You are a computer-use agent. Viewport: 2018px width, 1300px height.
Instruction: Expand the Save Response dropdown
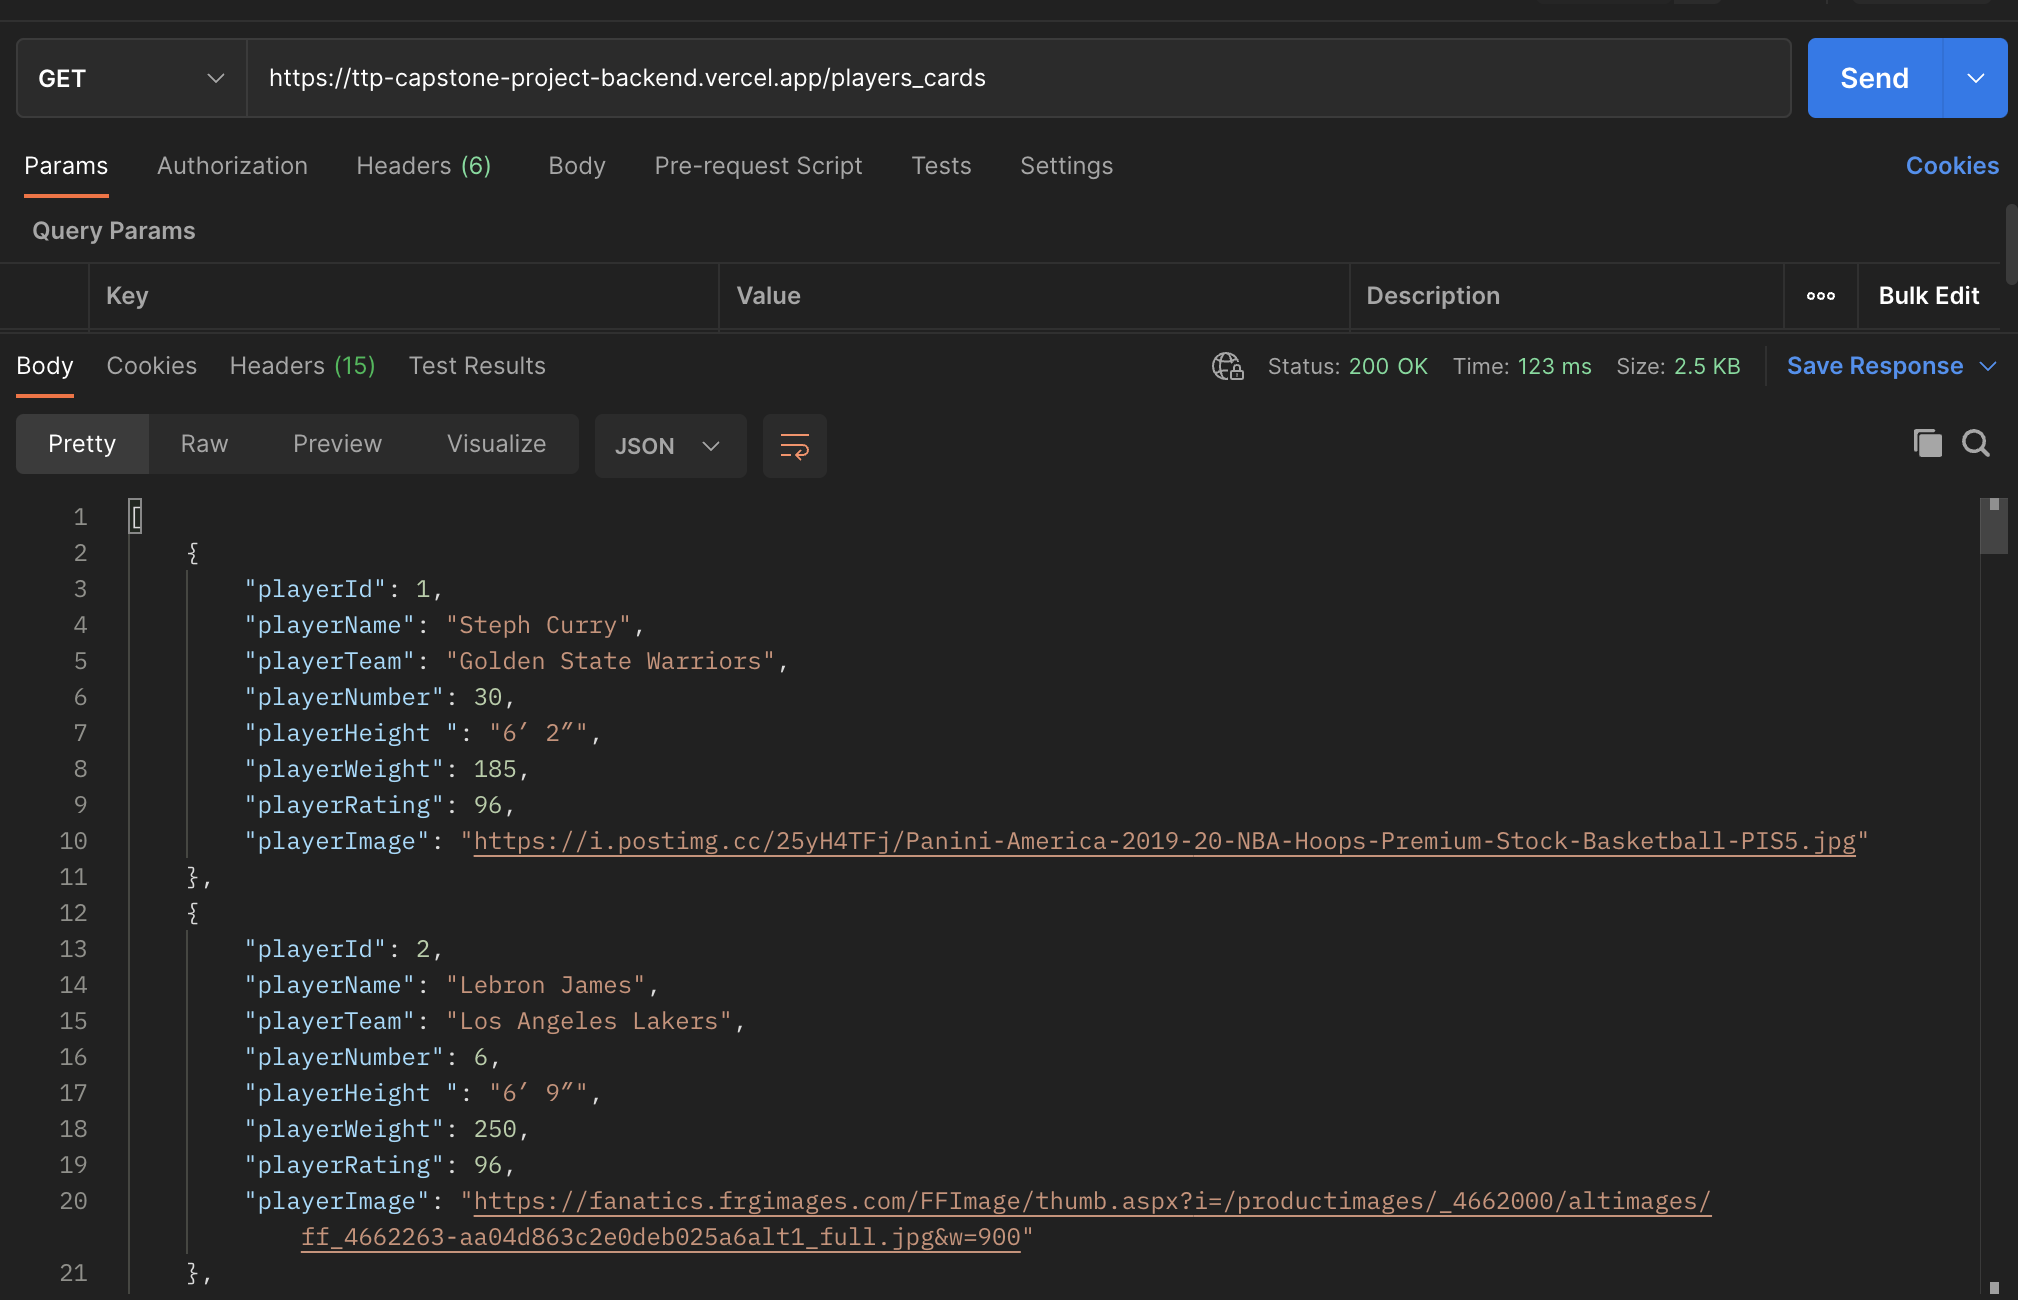pos(1986,366)
